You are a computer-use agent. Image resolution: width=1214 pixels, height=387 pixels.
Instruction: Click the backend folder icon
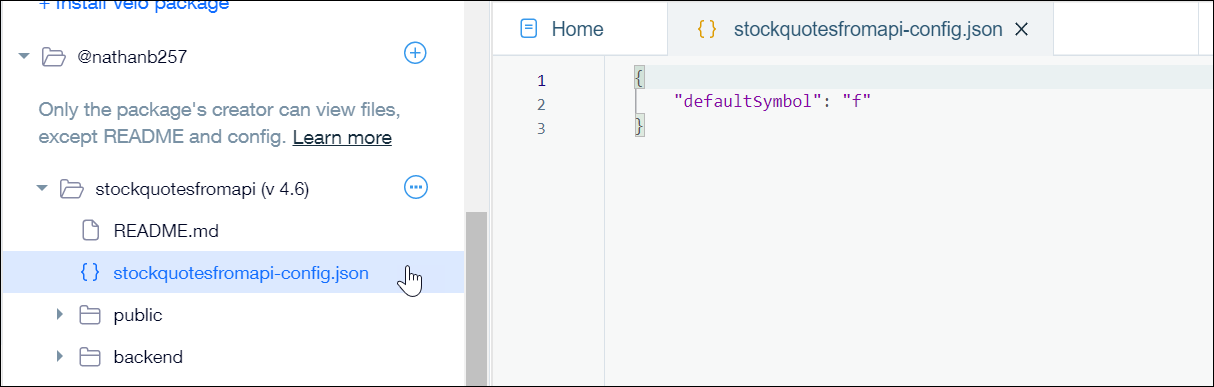pos(90,356)
